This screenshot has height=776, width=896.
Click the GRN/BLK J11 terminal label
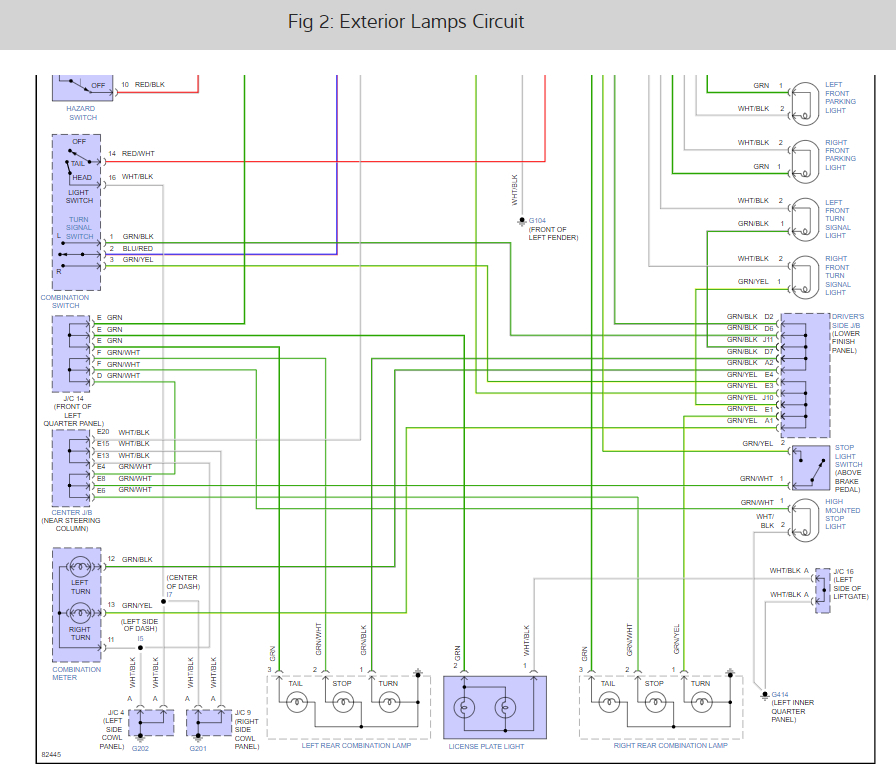tap(750, 339)
